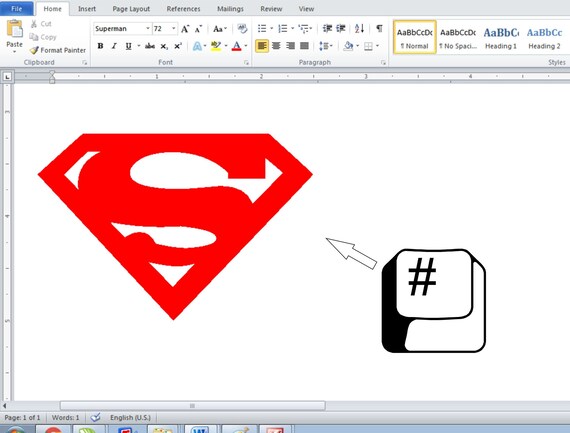Apply yellow text highlight color
The height and width of the screenshot is (433, 570).
216,46
